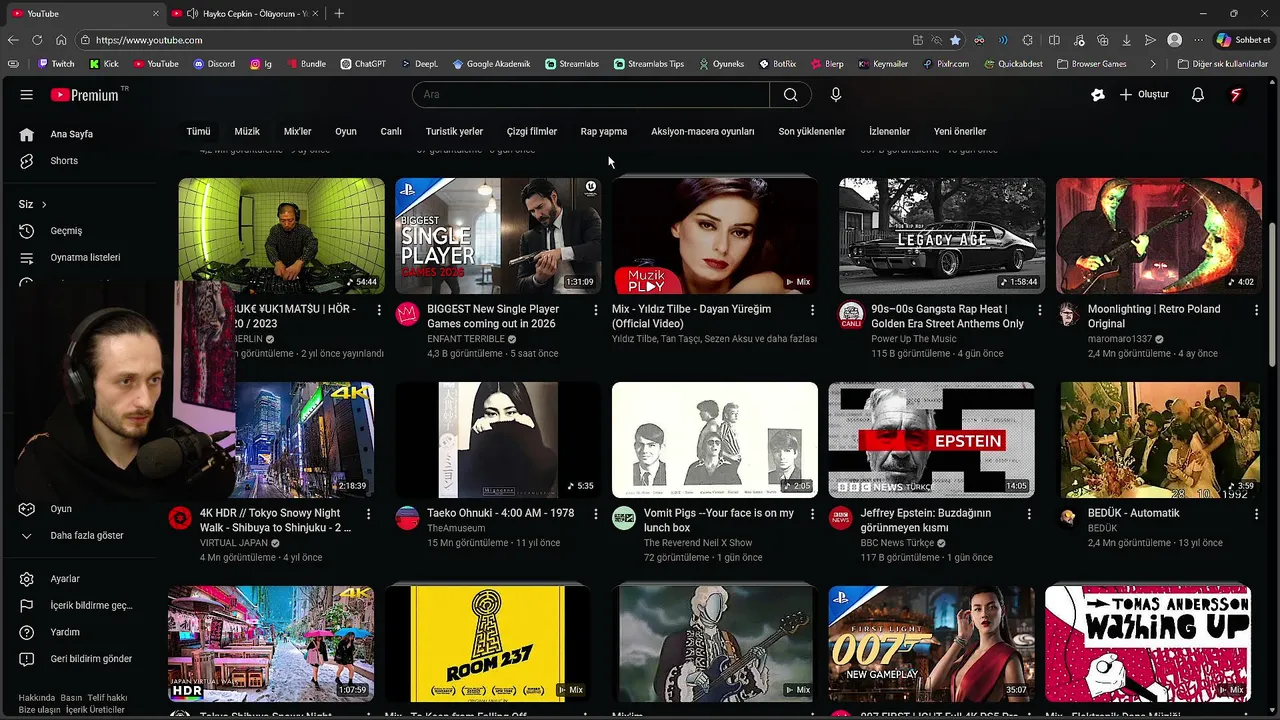This screenshot has height=720, width=1280.
Task: Open more options for Jeffrey Epstein video
Action: pyautogui.click(x=1029, y=514)
